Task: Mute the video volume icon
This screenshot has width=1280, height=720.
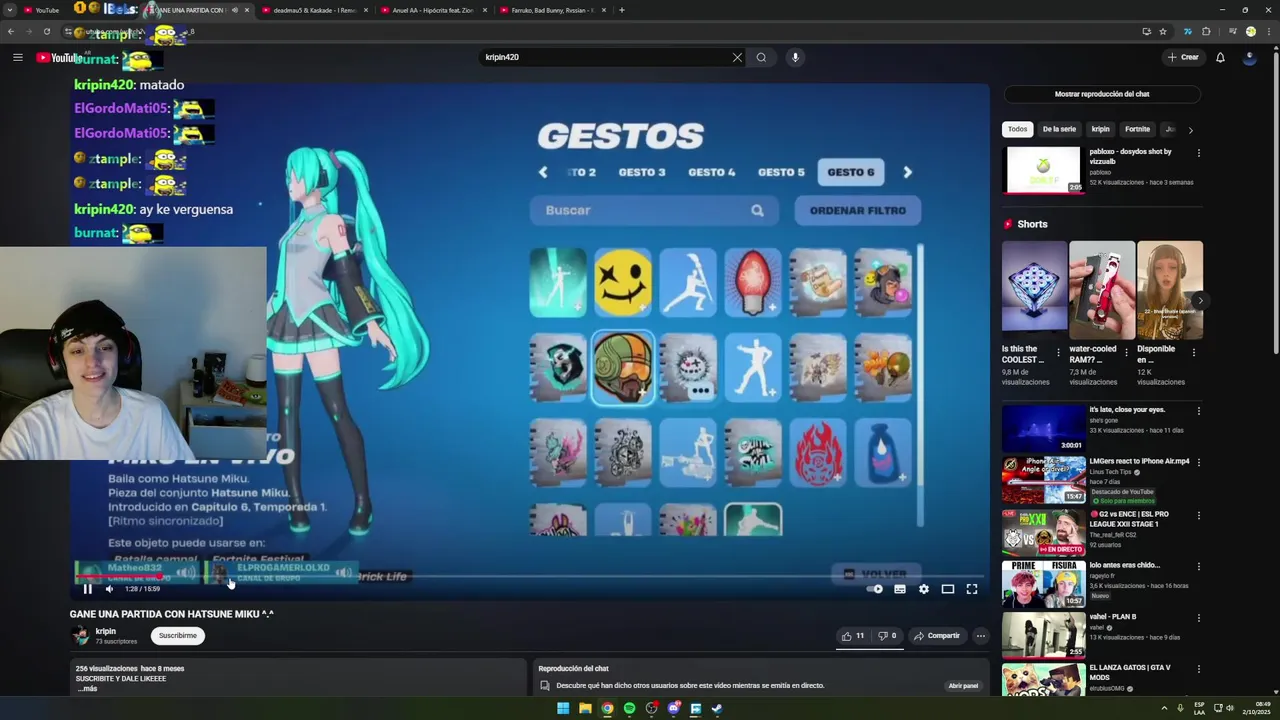Action: 109,589
